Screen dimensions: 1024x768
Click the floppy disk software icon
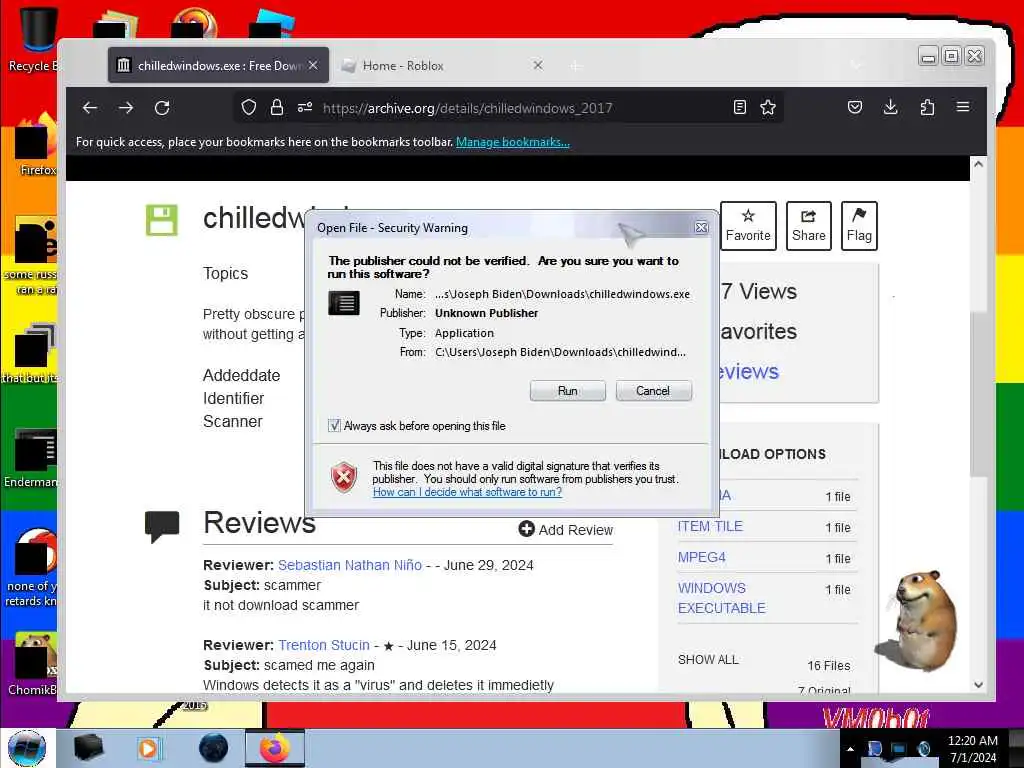click(161, 220)
